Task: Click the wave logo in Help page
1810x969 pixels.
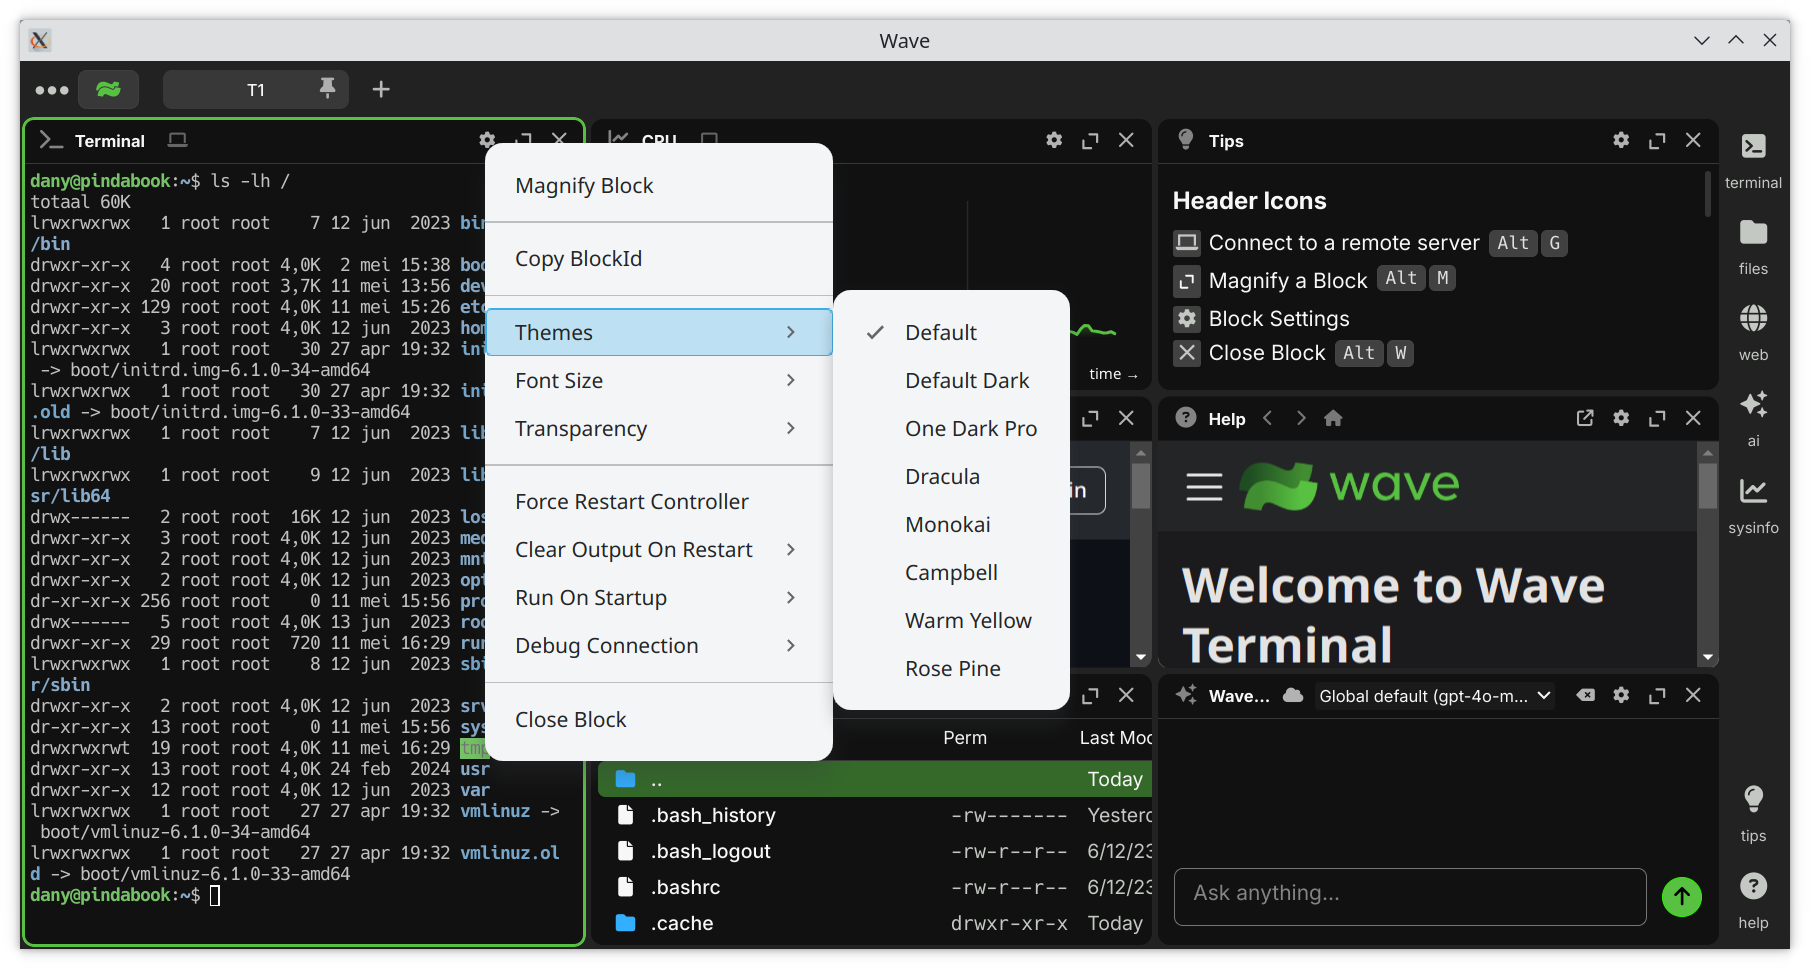Action: click(1349, 486)
